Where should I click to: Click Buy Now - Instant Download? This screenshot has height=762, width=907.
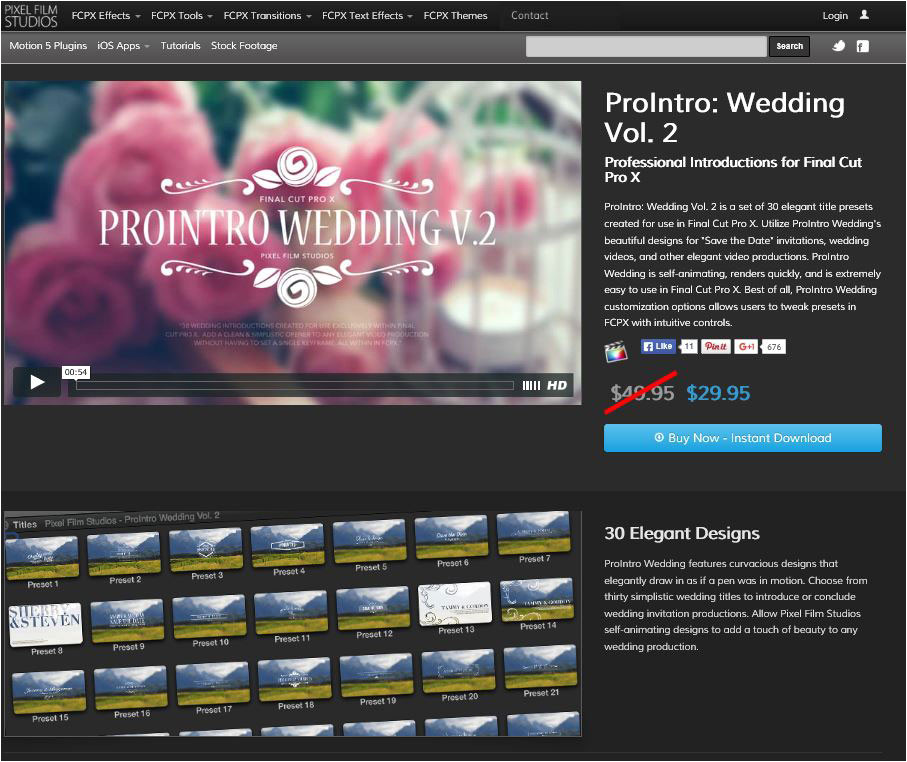(x=743, y=438)
